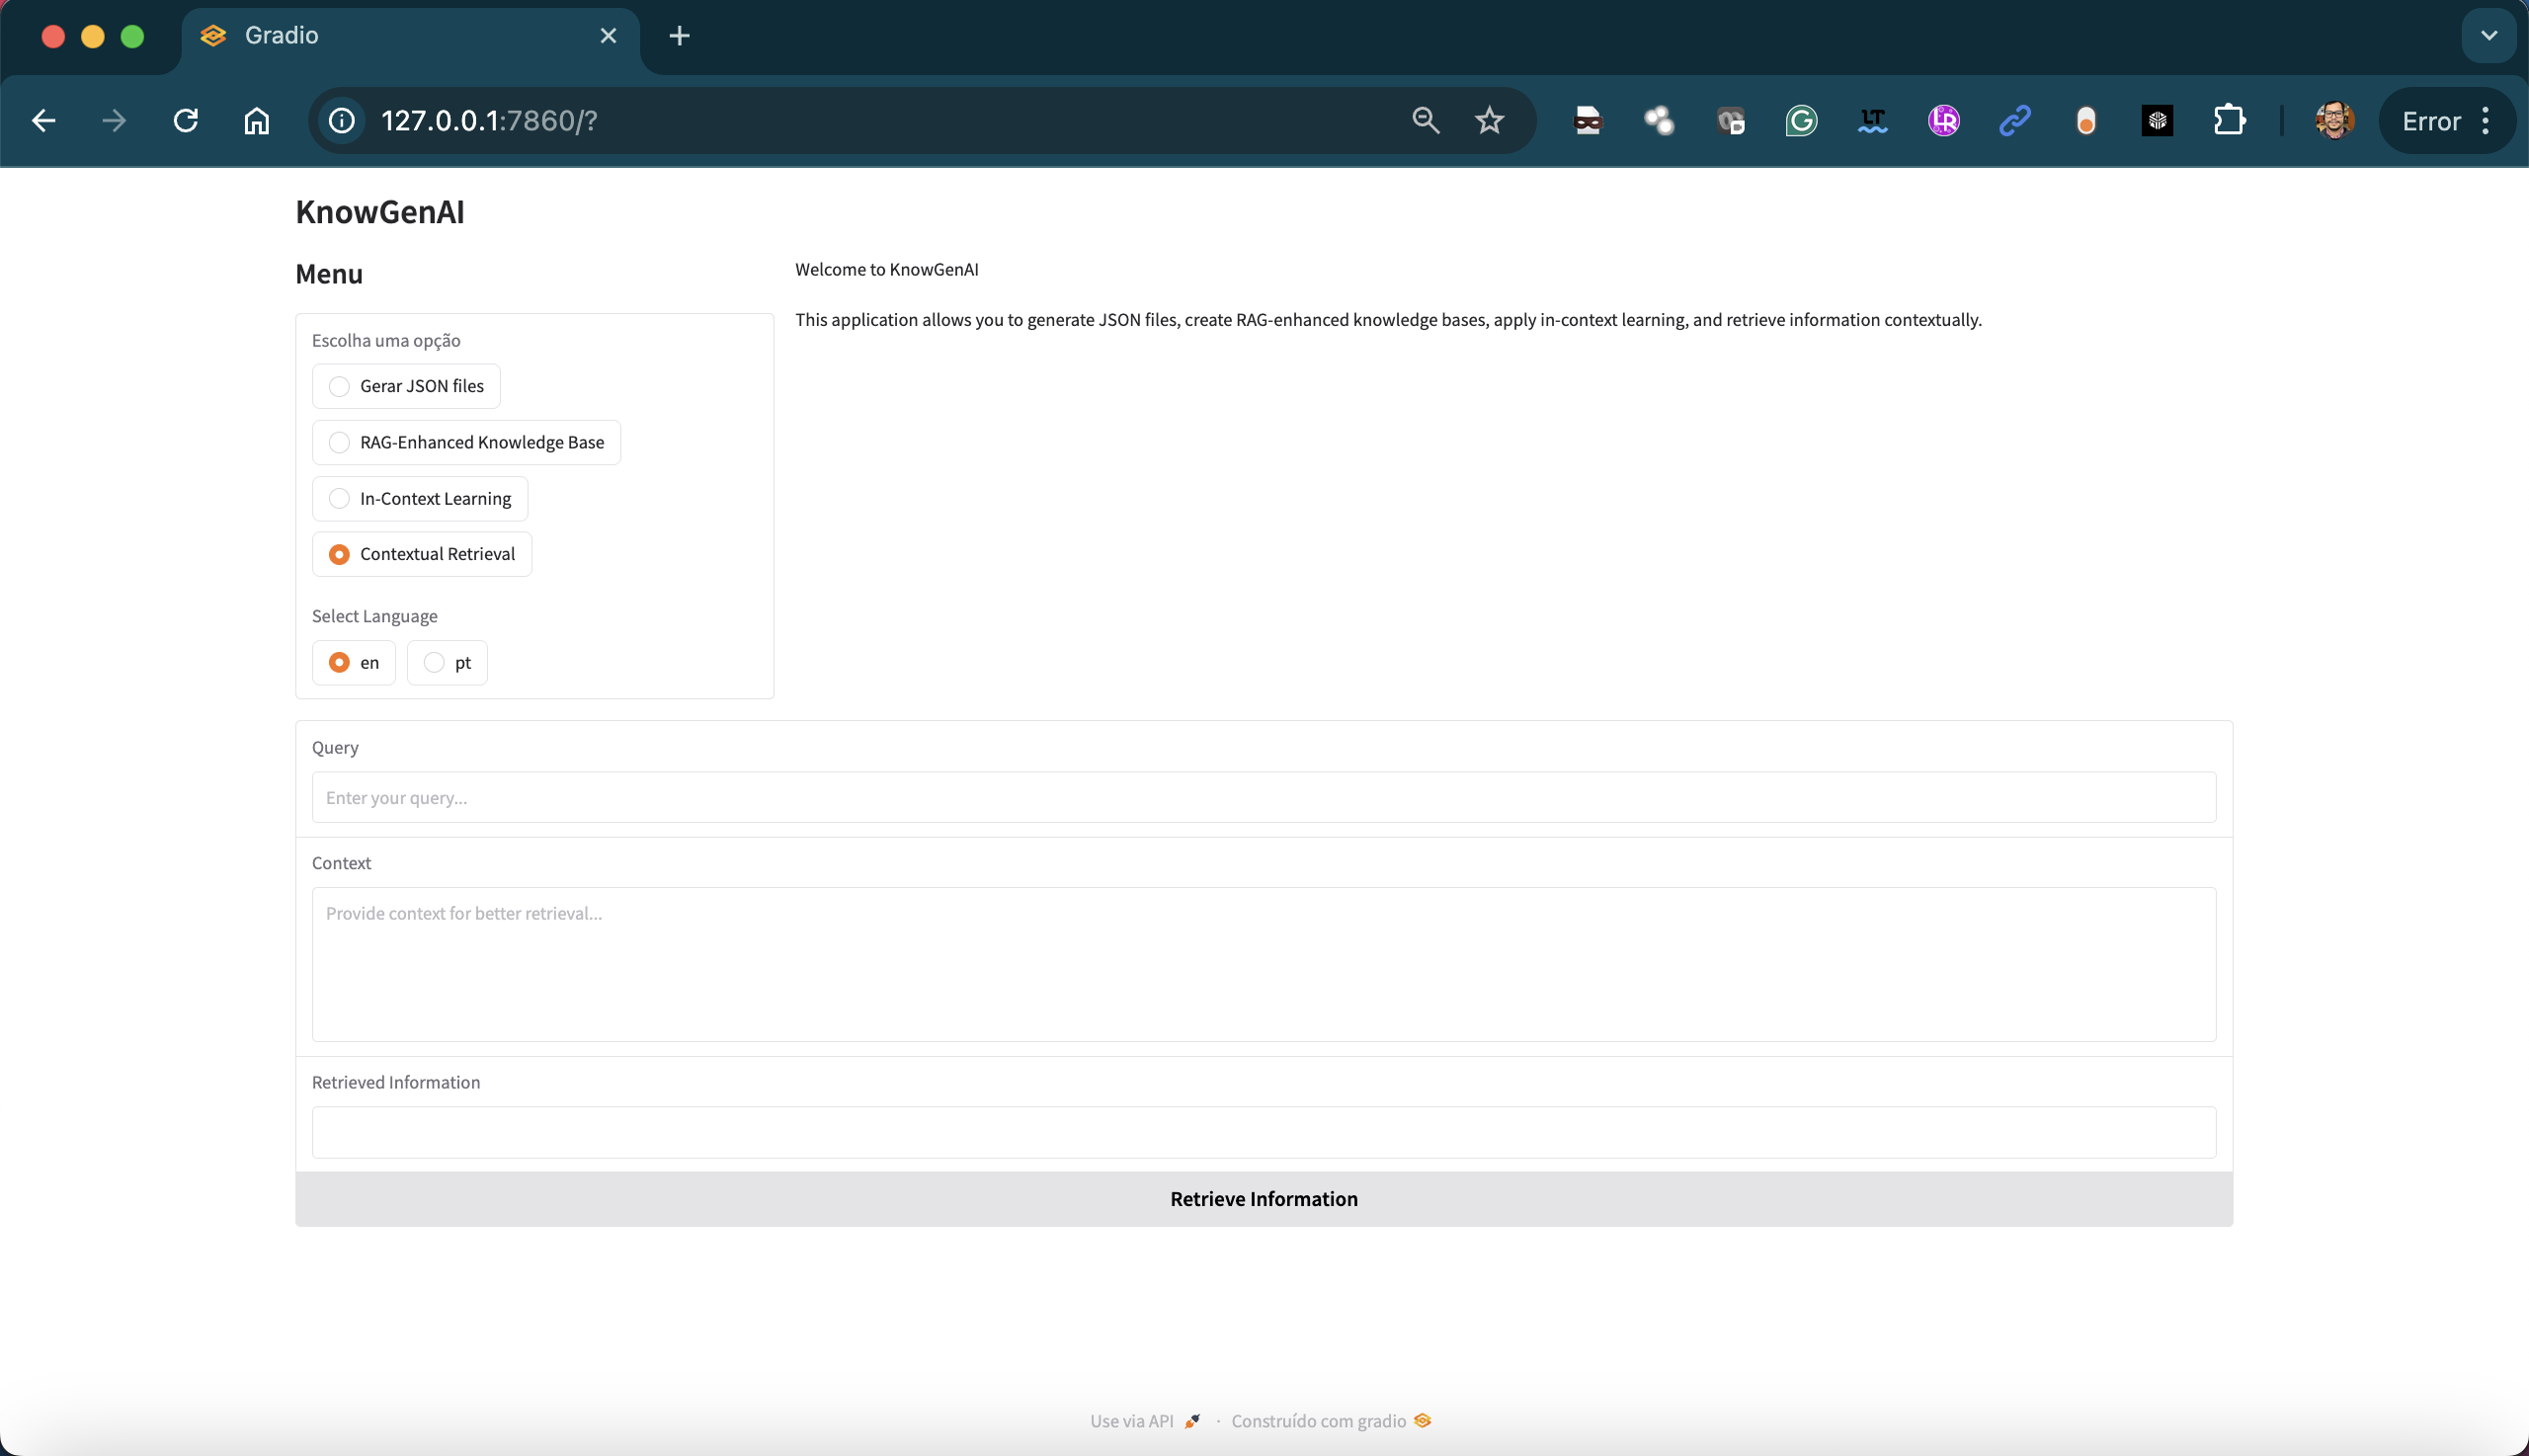Image resolution: width=2529 pixels, height=1456 pixels.
Task: Switch language to pt
Action: pos(434,663)
